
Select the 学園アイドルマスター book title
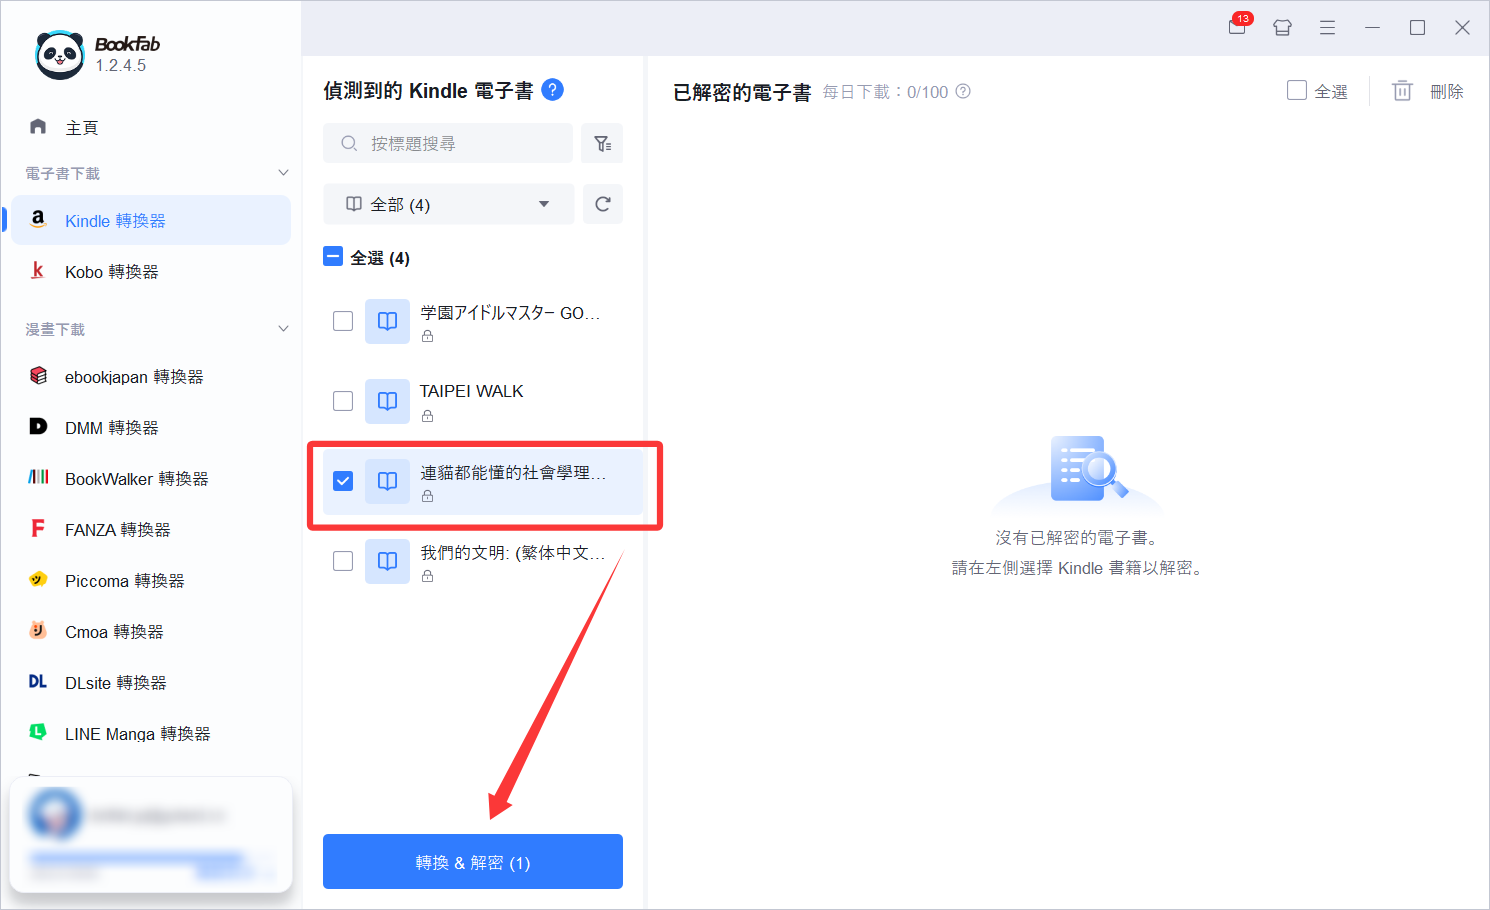tap(510, 313)
